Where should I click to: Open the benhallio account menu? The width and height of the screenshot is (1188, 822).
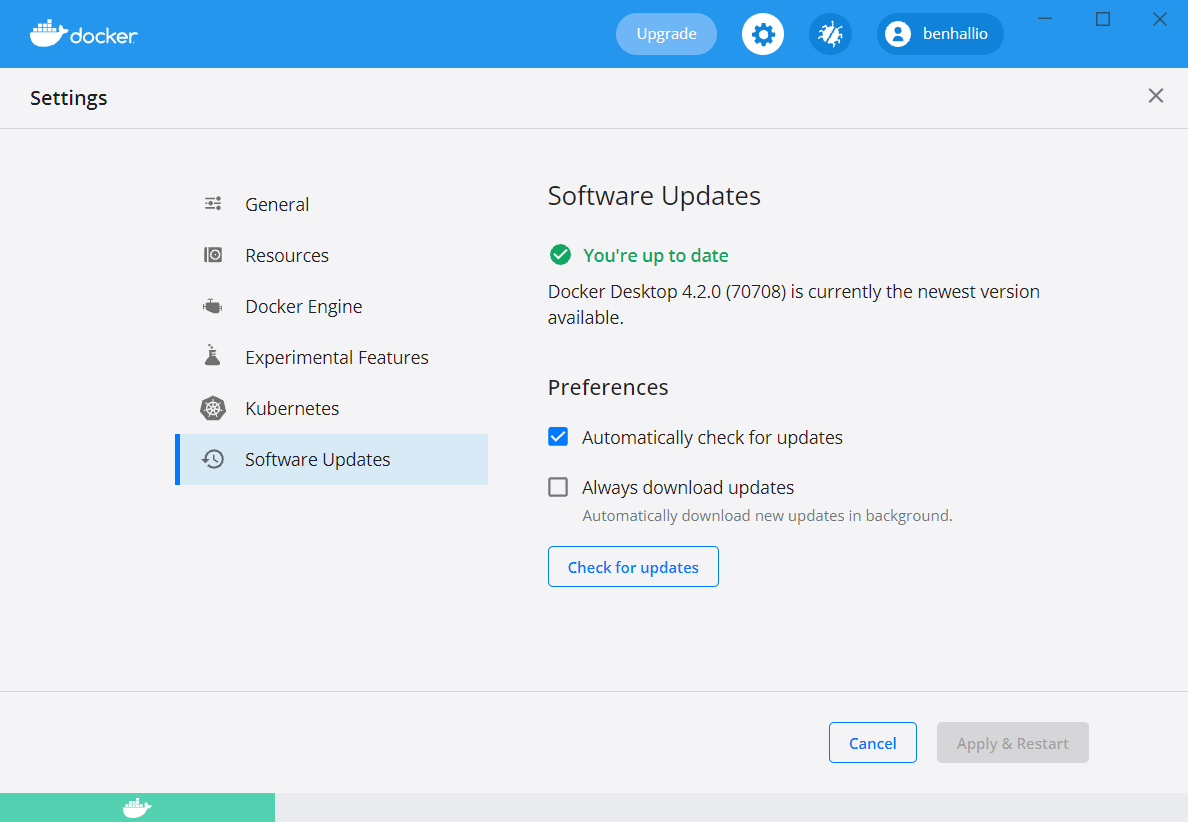[940, 34]
